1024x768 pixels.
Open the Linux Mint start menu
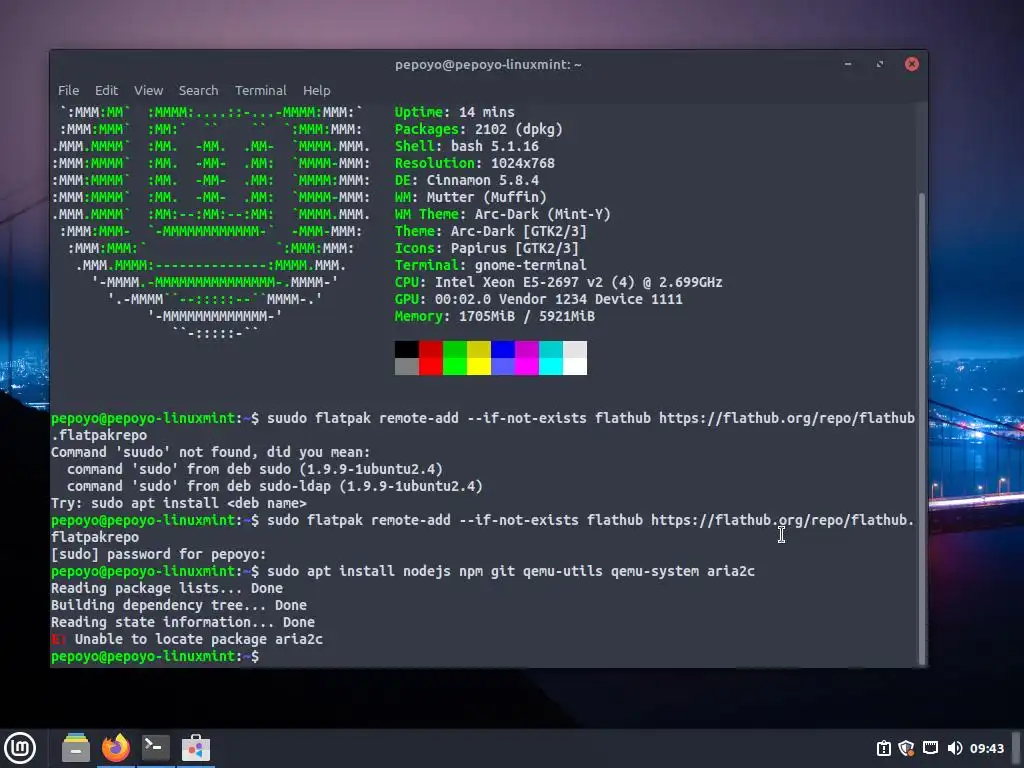pyautogui.click(x=20, y=748)
